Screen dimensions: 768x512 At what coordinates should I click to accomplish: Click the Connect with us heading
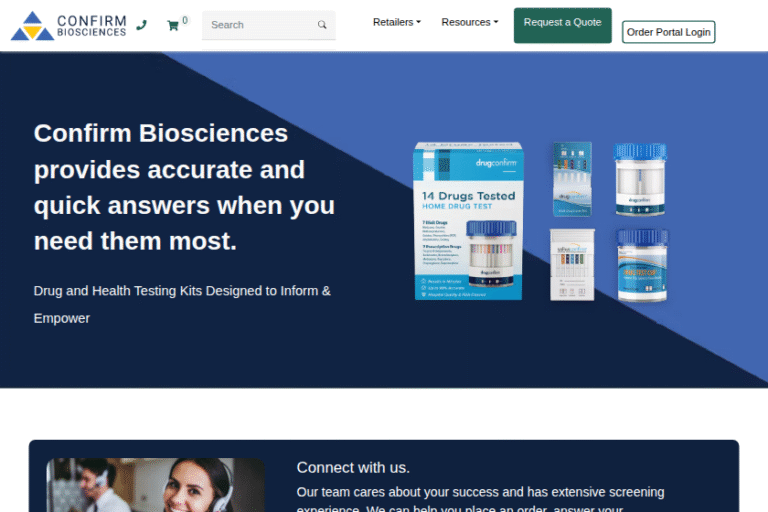coord(353,467)
